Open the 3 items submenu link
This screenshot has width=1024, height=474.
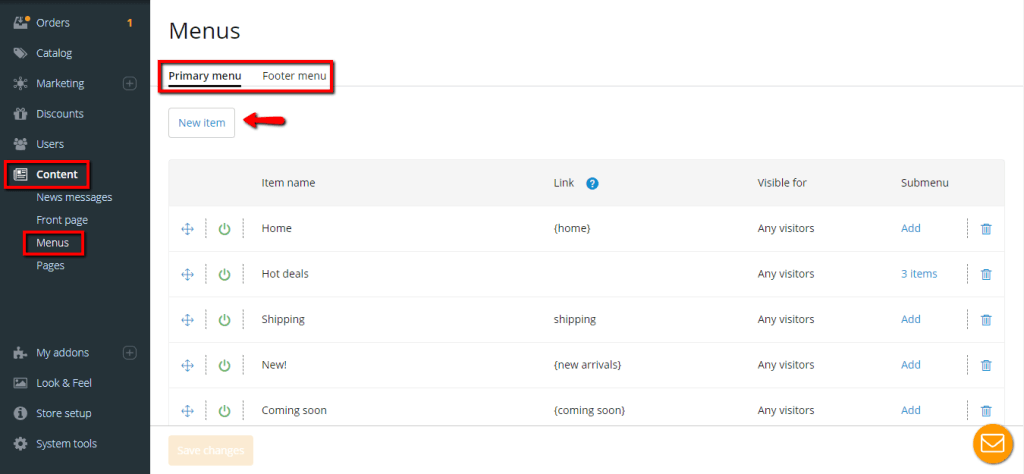coord(919,274)
